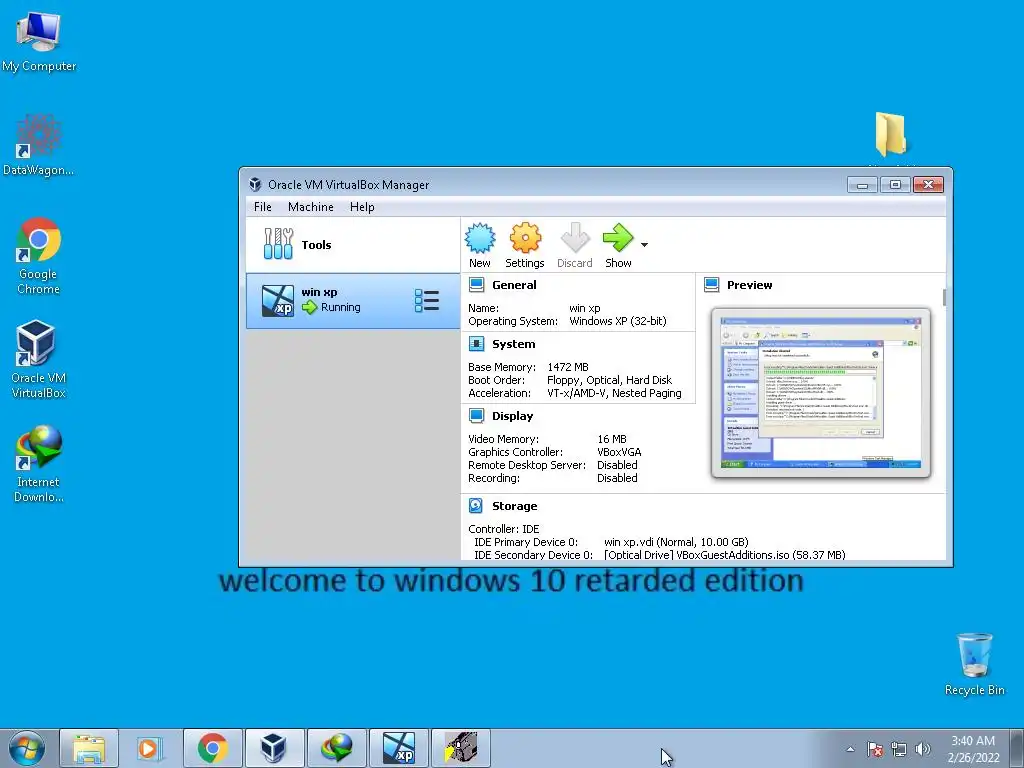Click the 'win xp.vdi (Normal, 10.00 GB)' entry
The width and height of the screenshot is (1024, 768).
(x=676, y=542)
